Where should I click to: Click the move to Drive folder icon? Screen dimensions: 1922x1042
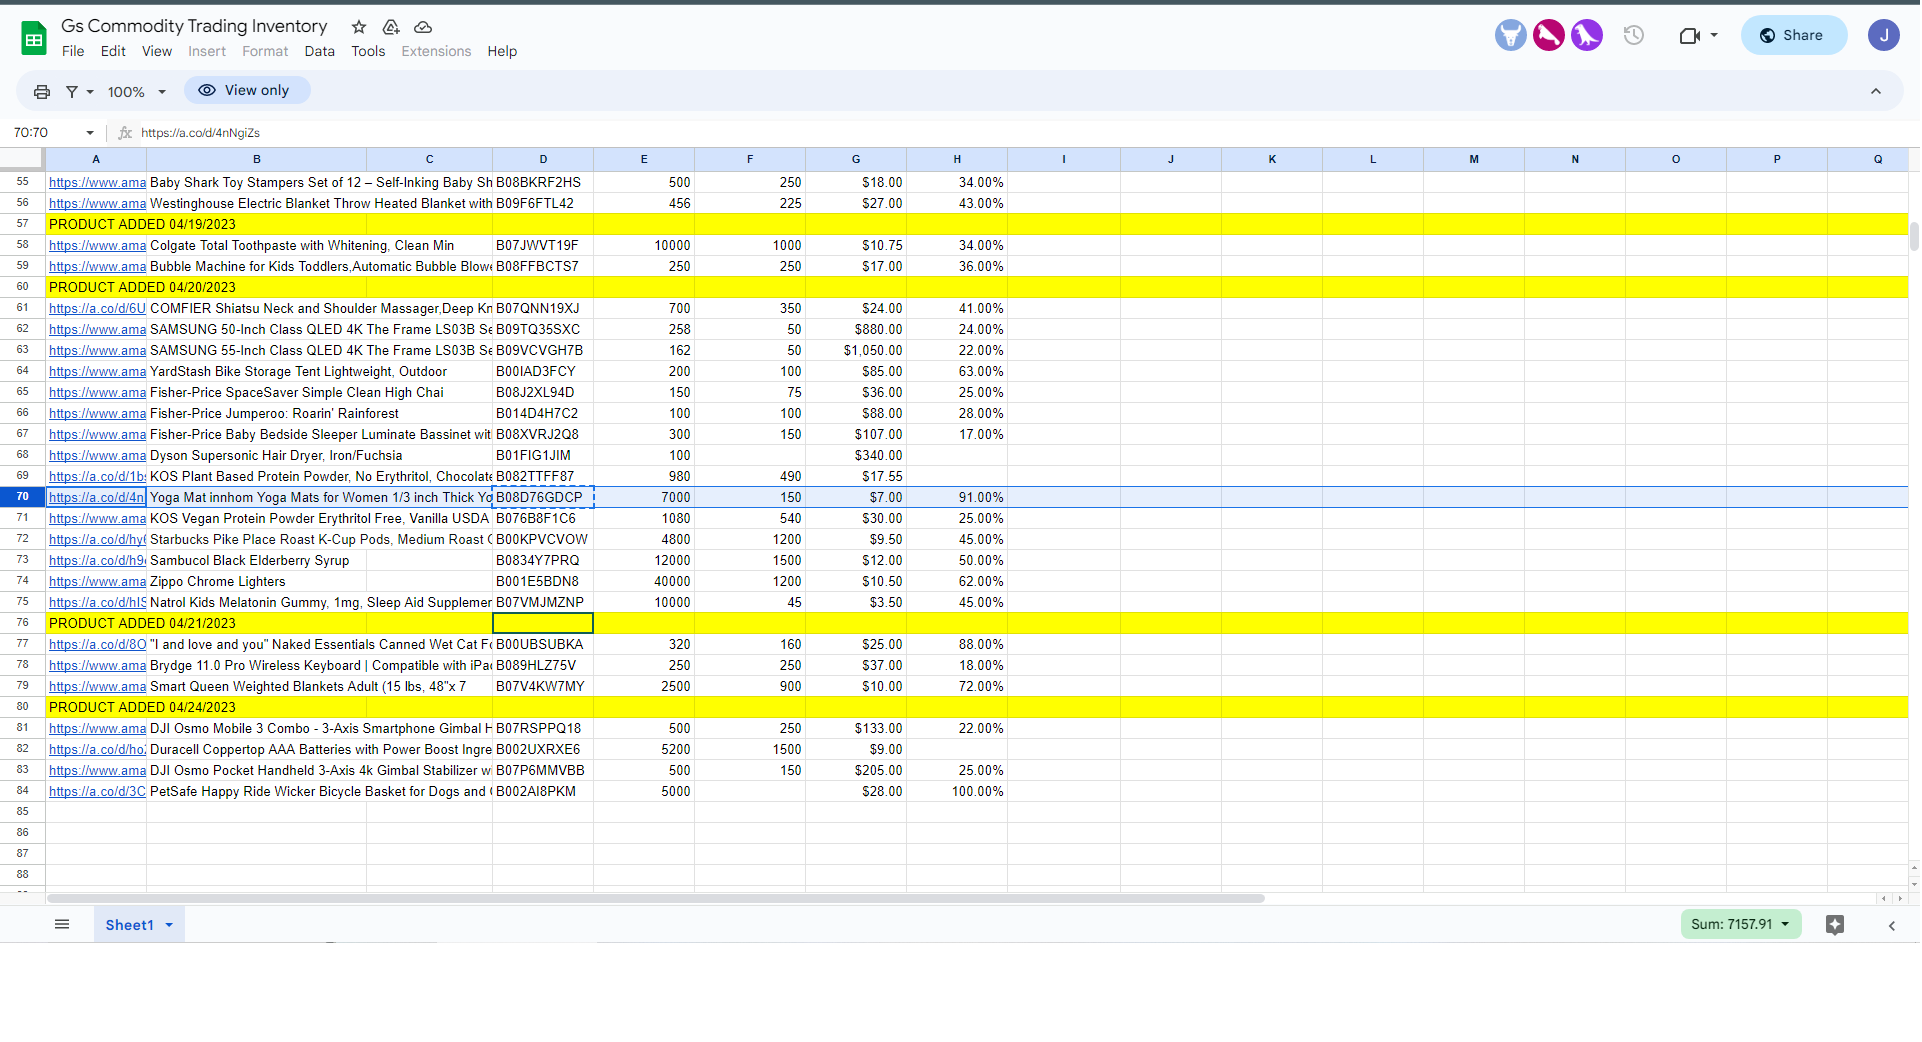tap(391, 27)
